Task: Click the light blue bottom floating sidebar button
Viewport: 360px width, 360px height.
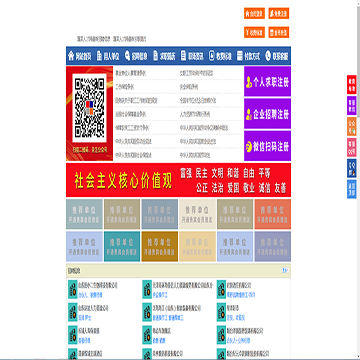Action: click(352, 189)
